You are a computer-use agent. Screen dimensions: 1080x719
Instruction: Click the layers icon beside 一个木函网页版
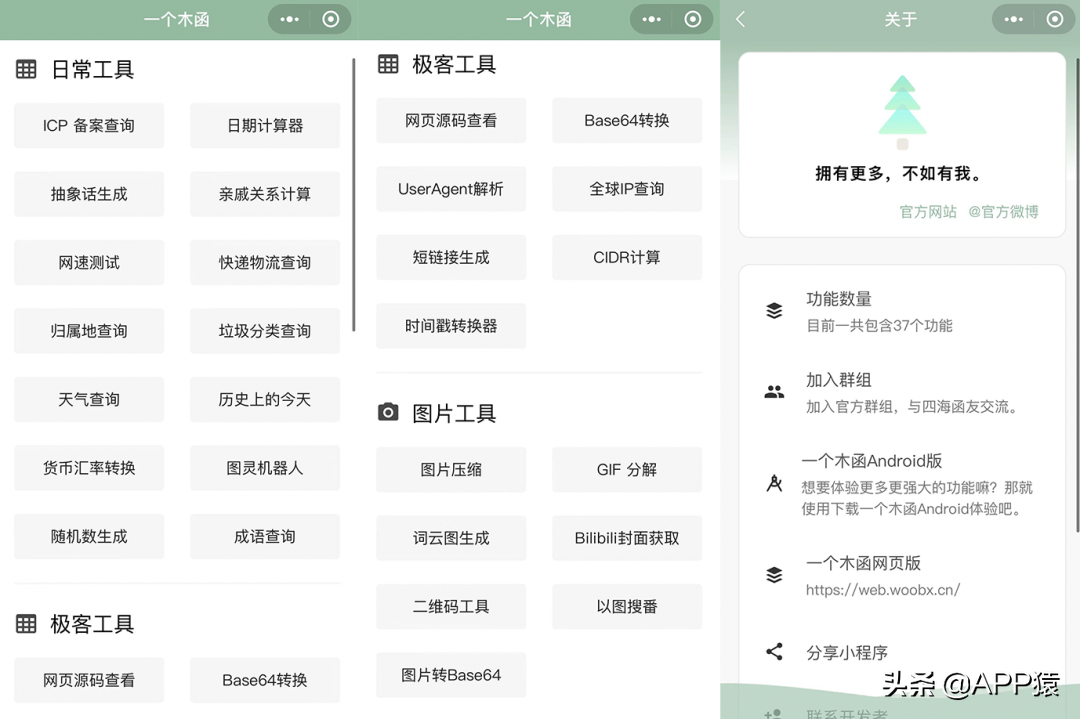[774, 571]
